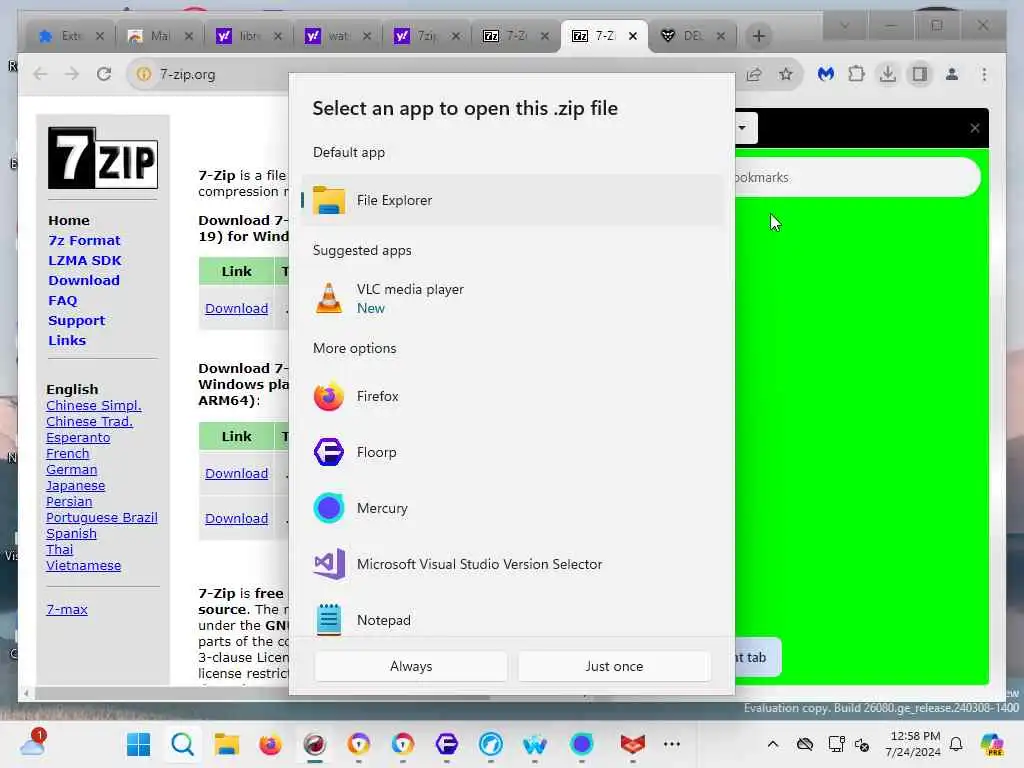This screenshot has height=768, width=1024.
Task: Switch language to Portuguese Brazil
Action: [x=101, y=518]
